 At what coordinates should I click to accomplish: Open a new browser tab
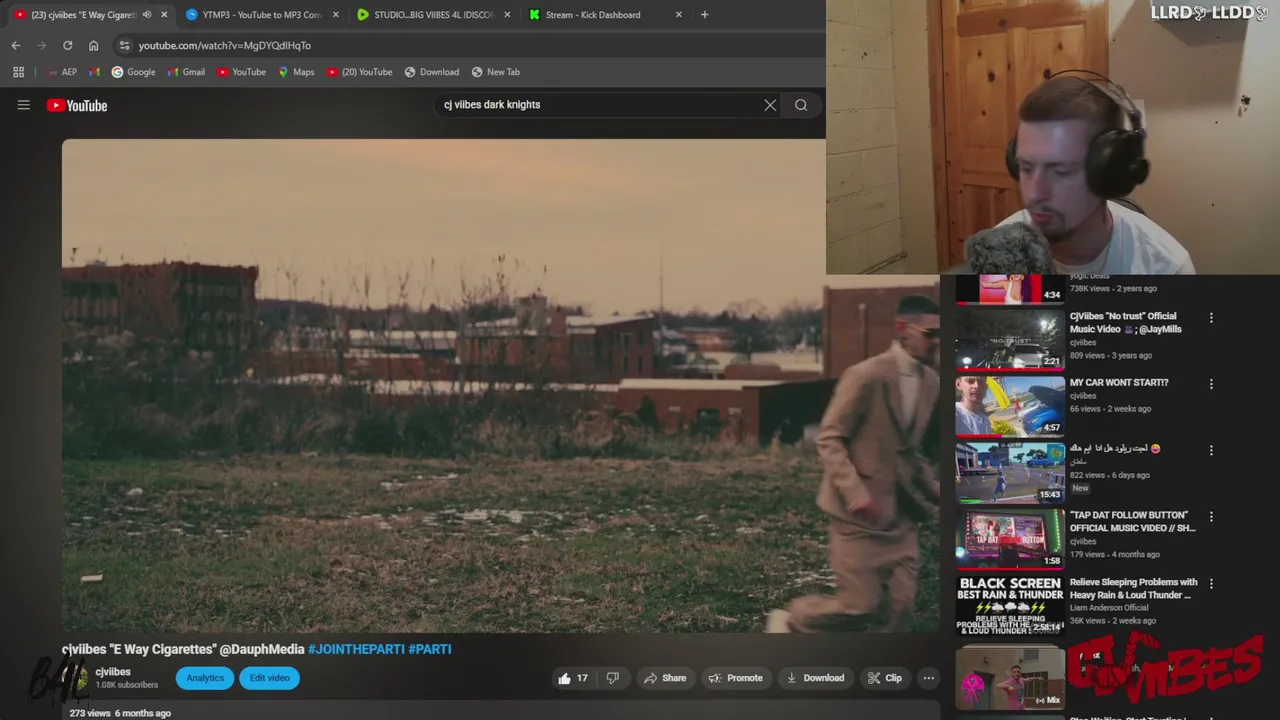pos(704,15)
